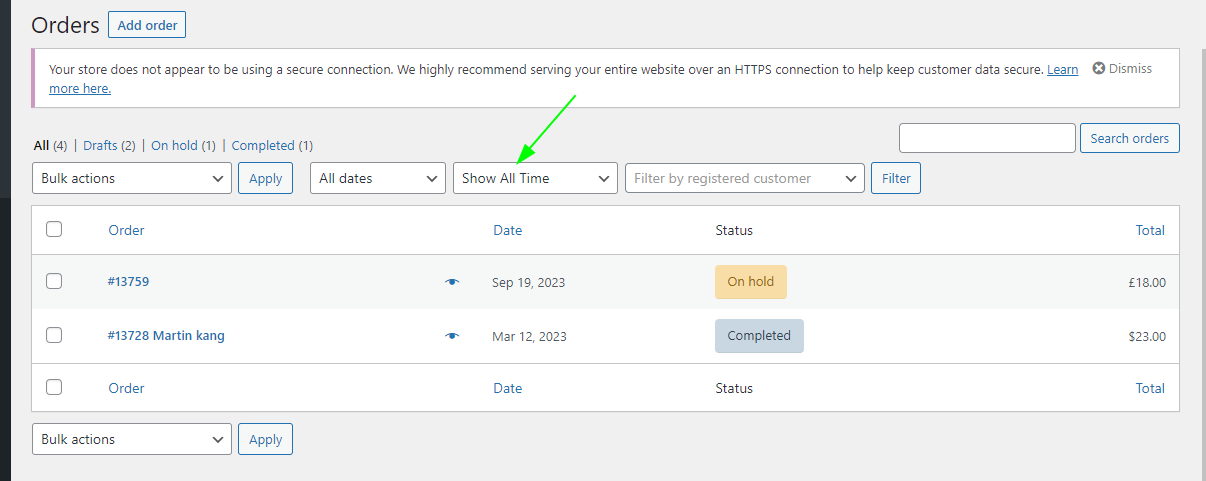The image size is (1206, 481).
Task: Dismiss the HTTPS notice via X icon
Action: click(x=1099, y=69)
